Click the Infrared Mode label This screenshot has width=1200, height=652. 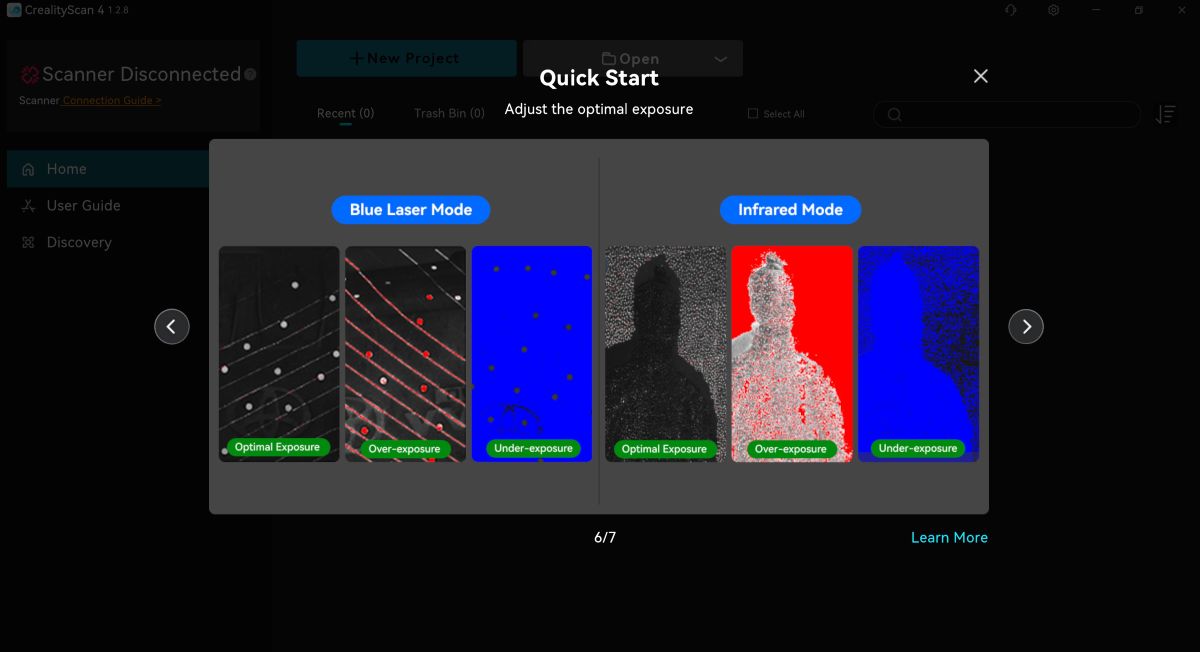click(x=790, y=210)
